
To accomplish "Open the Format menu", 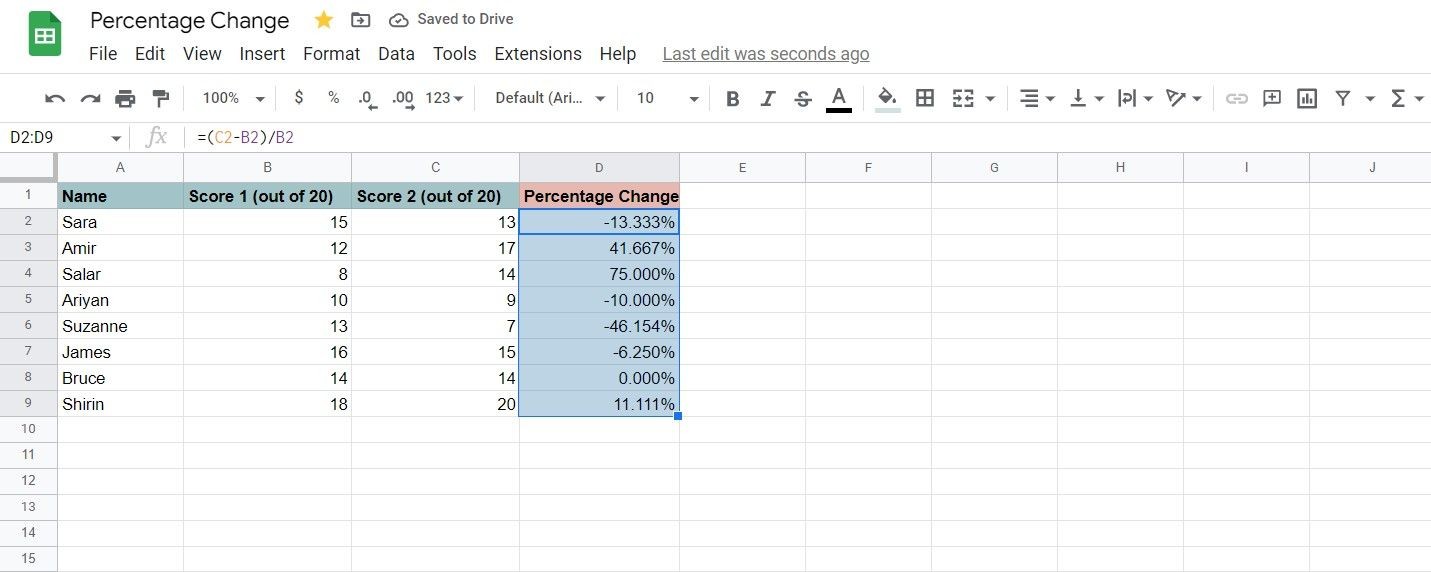I will [x=331, y=54].
